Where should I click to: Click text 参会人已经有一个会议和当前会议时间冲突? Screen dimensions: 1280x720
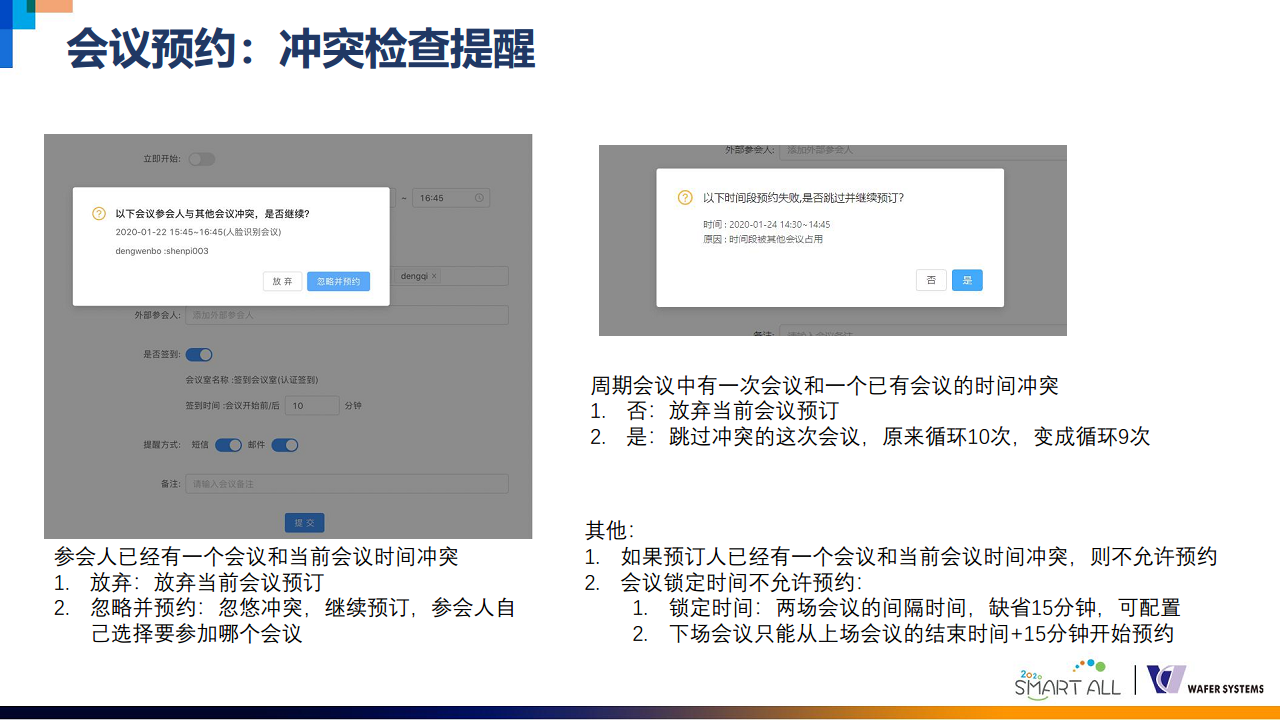pos(256,556)
